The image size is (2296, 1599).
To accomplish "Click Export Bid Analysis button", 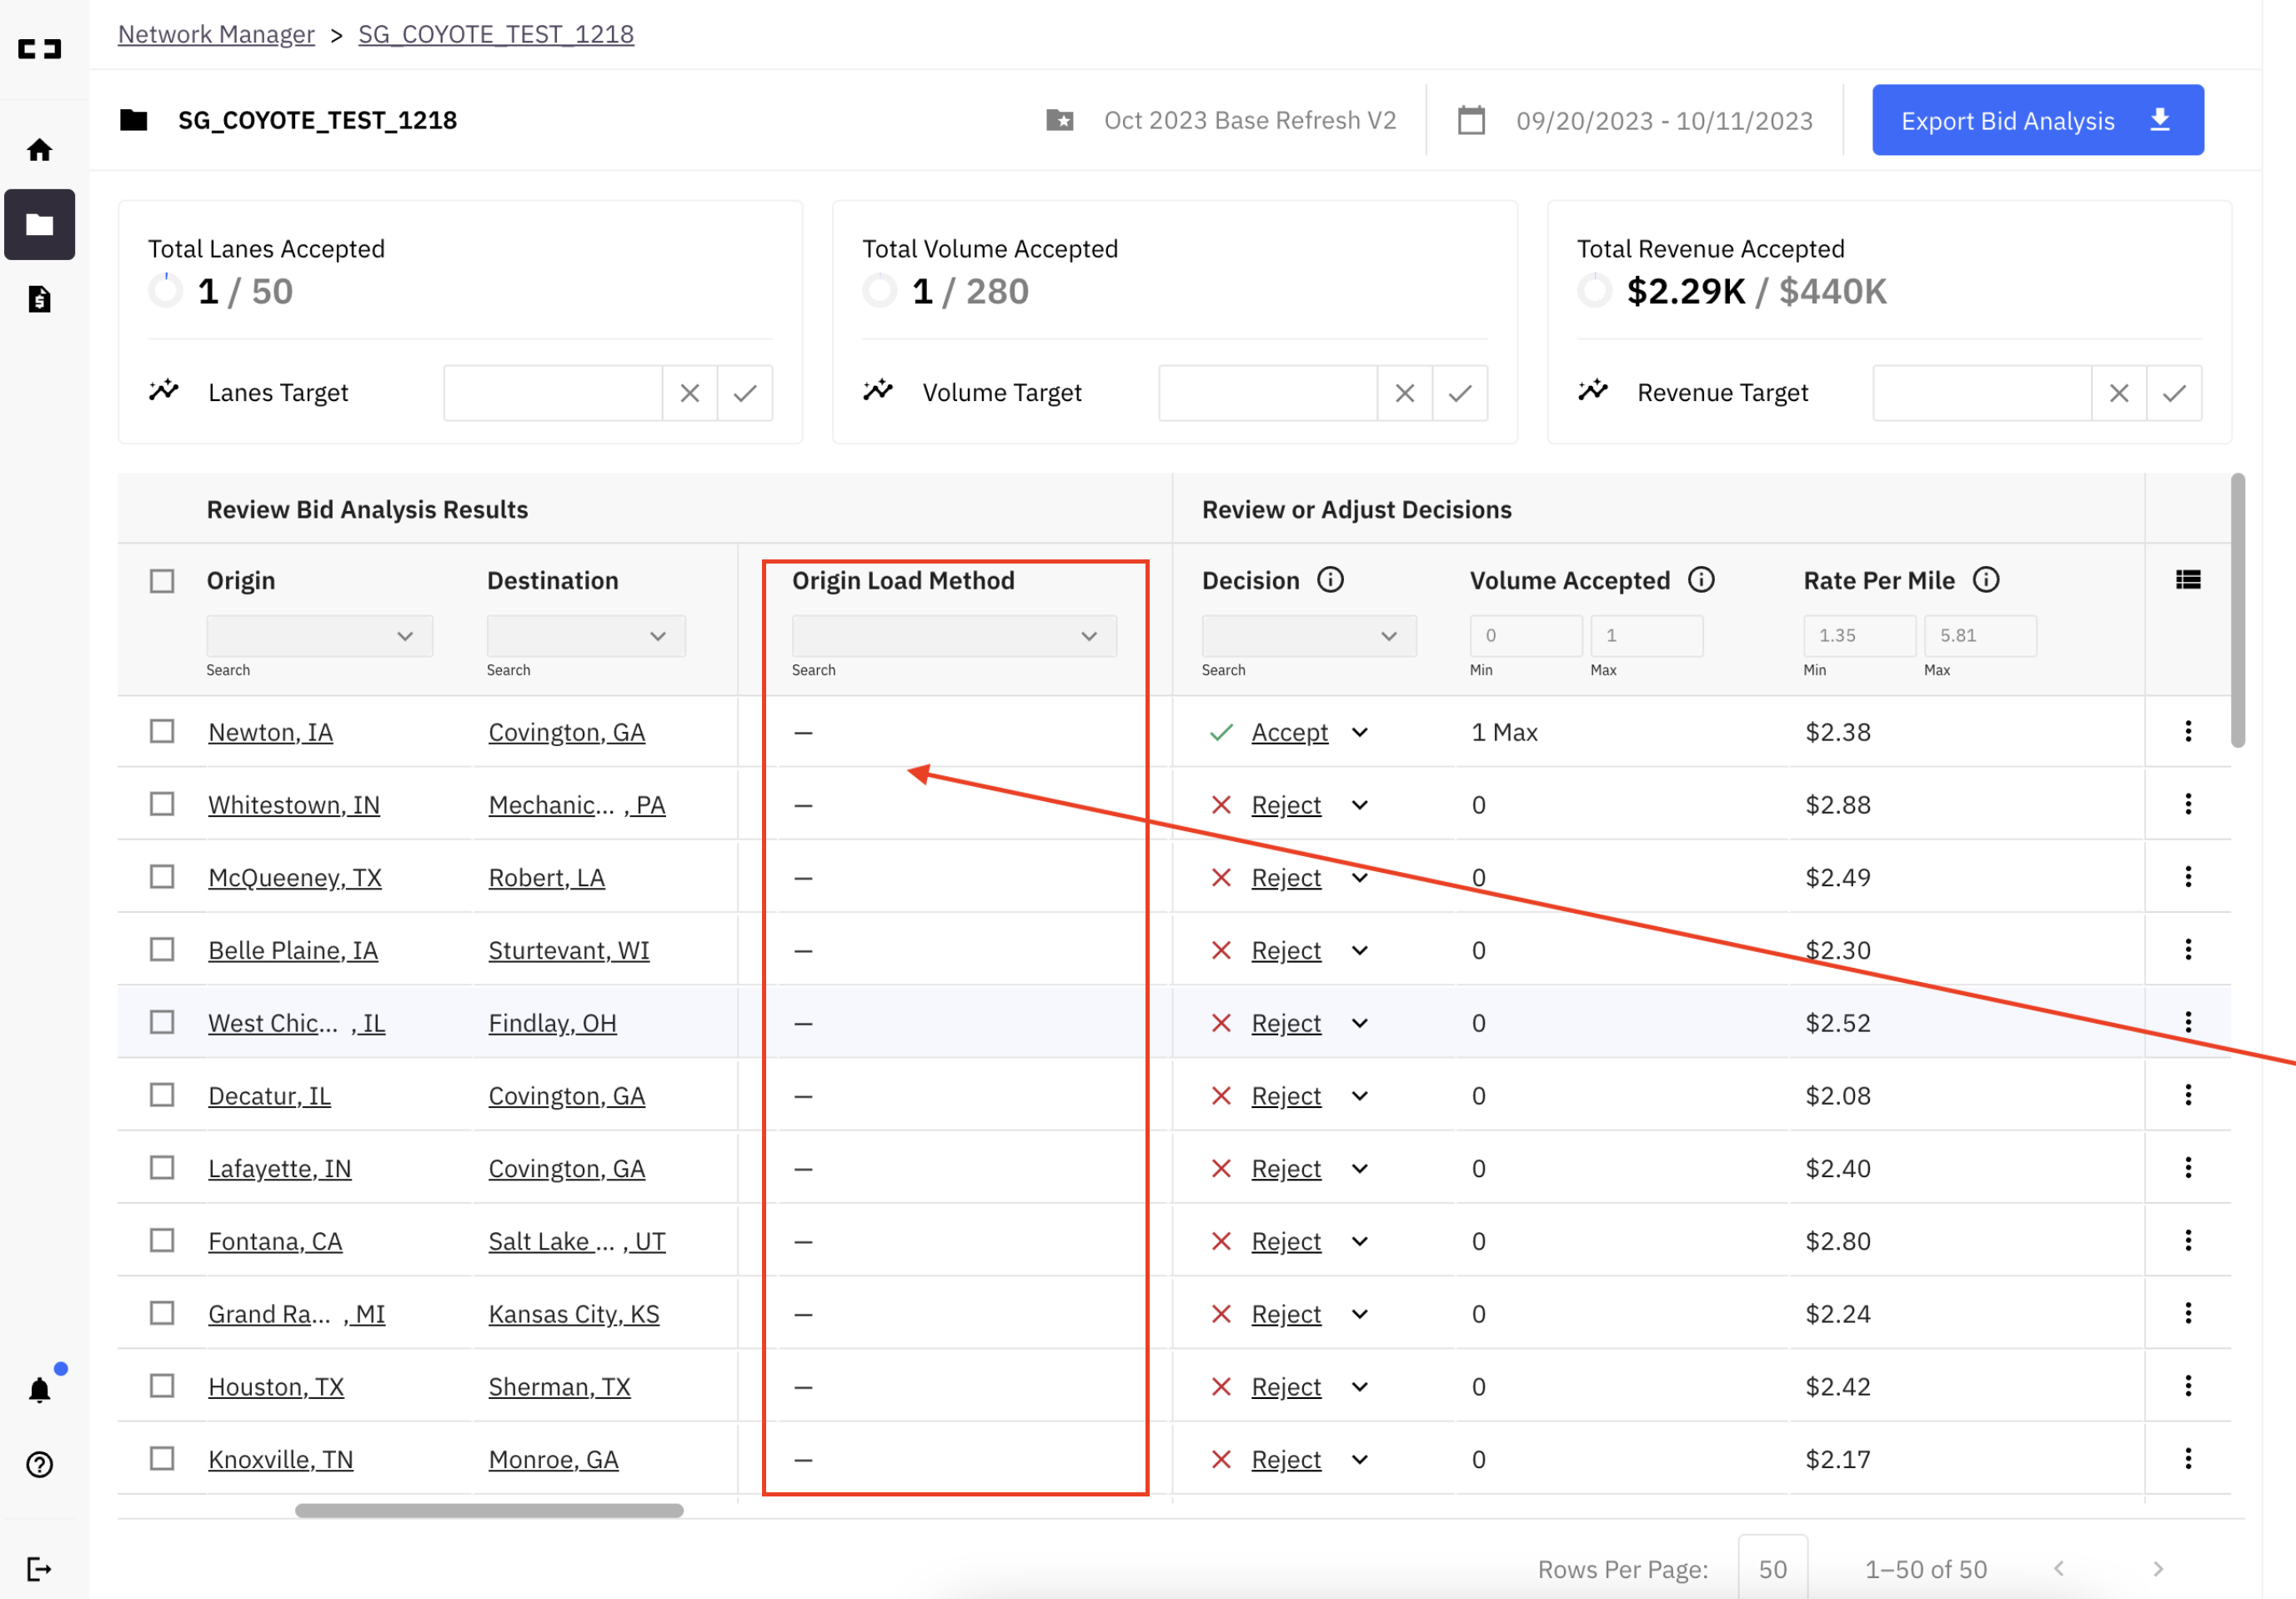I will point(2038,120).
